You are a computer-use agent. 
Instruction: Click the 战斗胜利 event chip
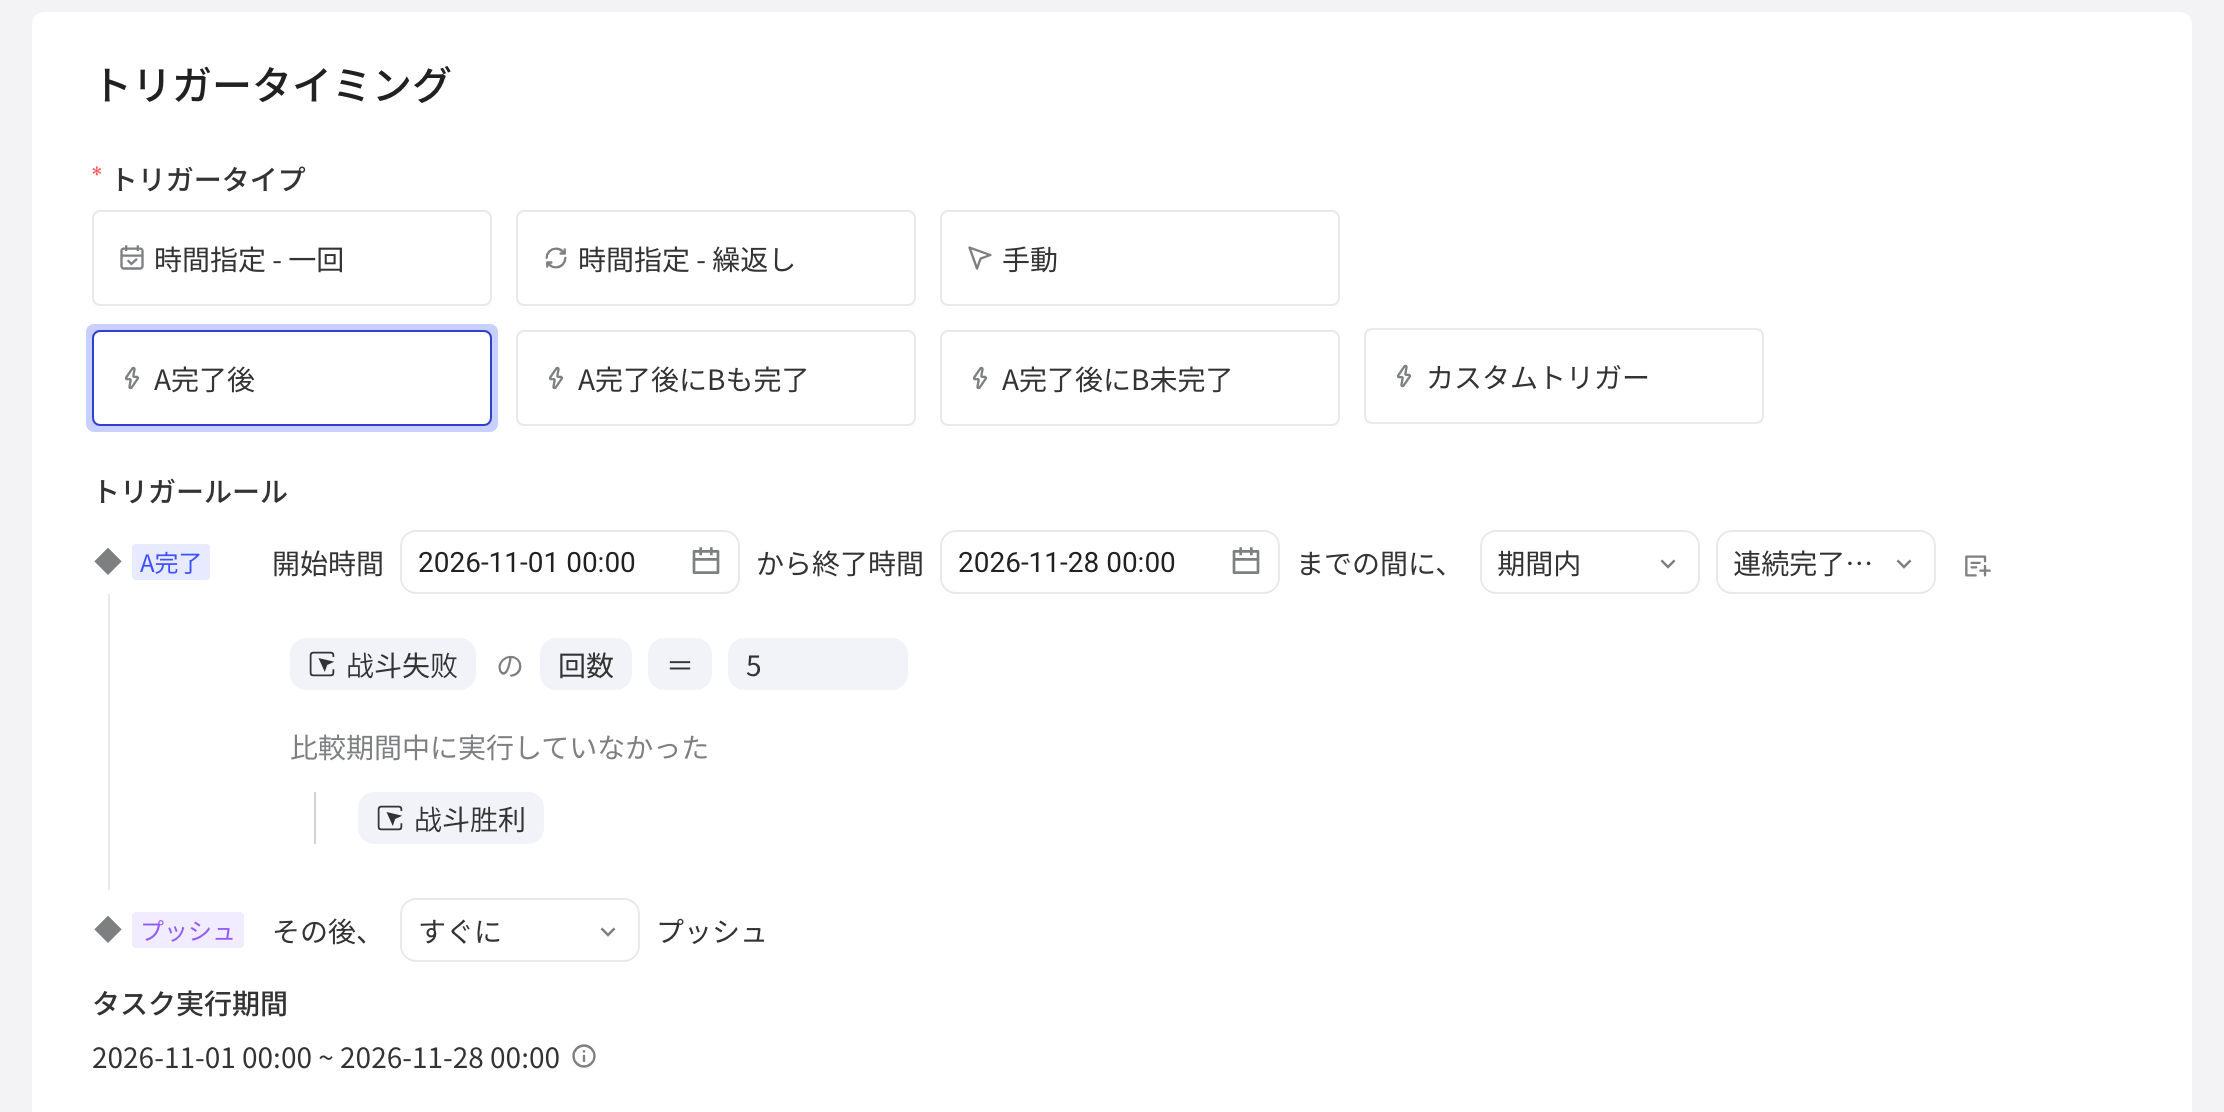pos(451,818)
